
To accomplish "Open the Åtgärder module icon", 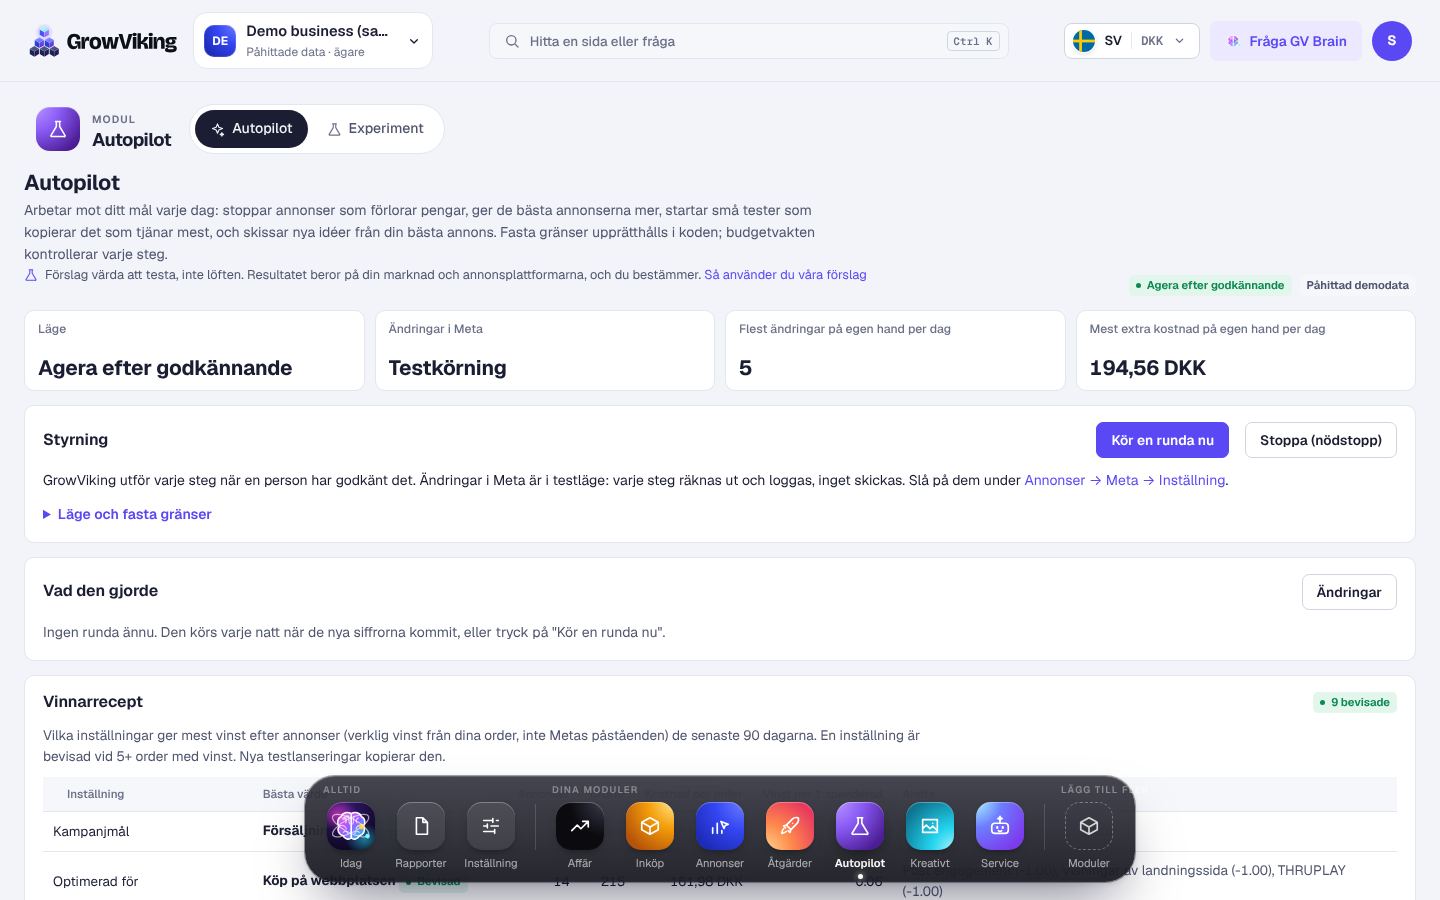I will tap(790, 826).
